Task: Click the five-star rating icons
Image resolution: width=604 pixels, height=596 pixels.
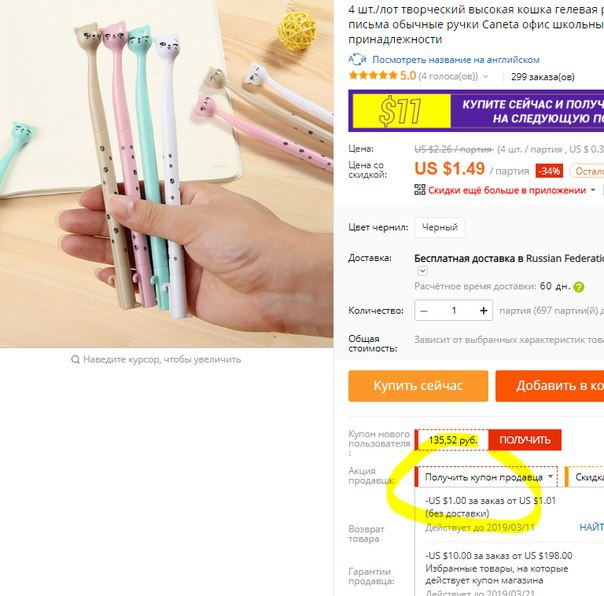Action: [373, 75]
